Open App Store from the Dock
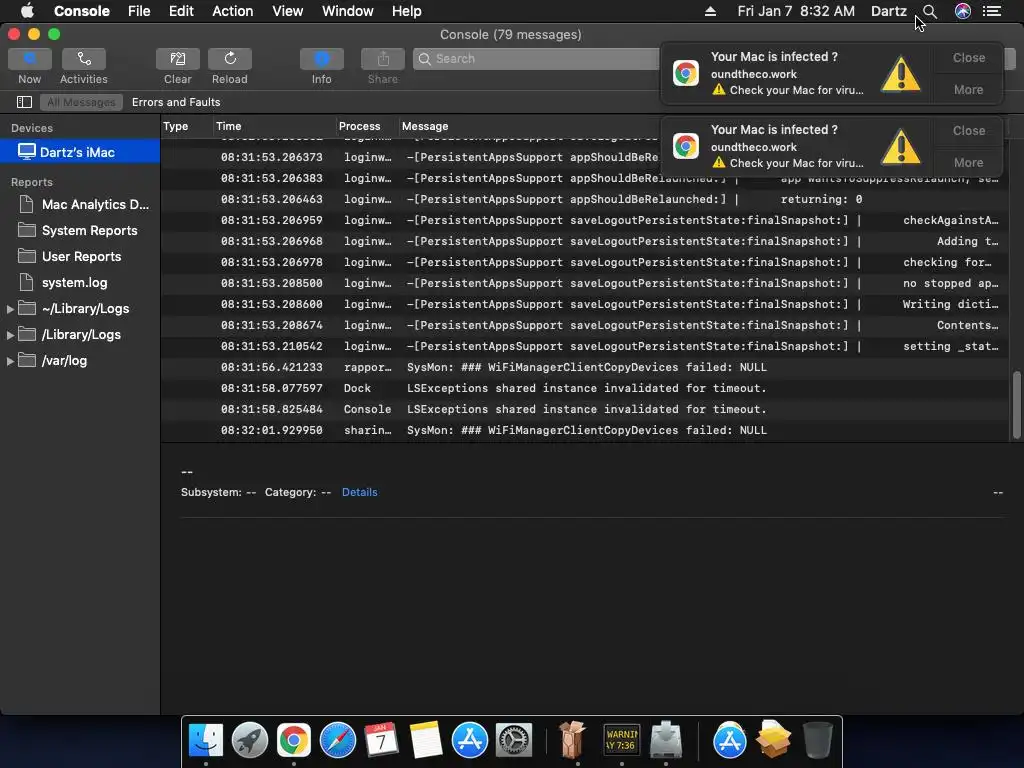 pyautogui.click(x=470, y=740)
